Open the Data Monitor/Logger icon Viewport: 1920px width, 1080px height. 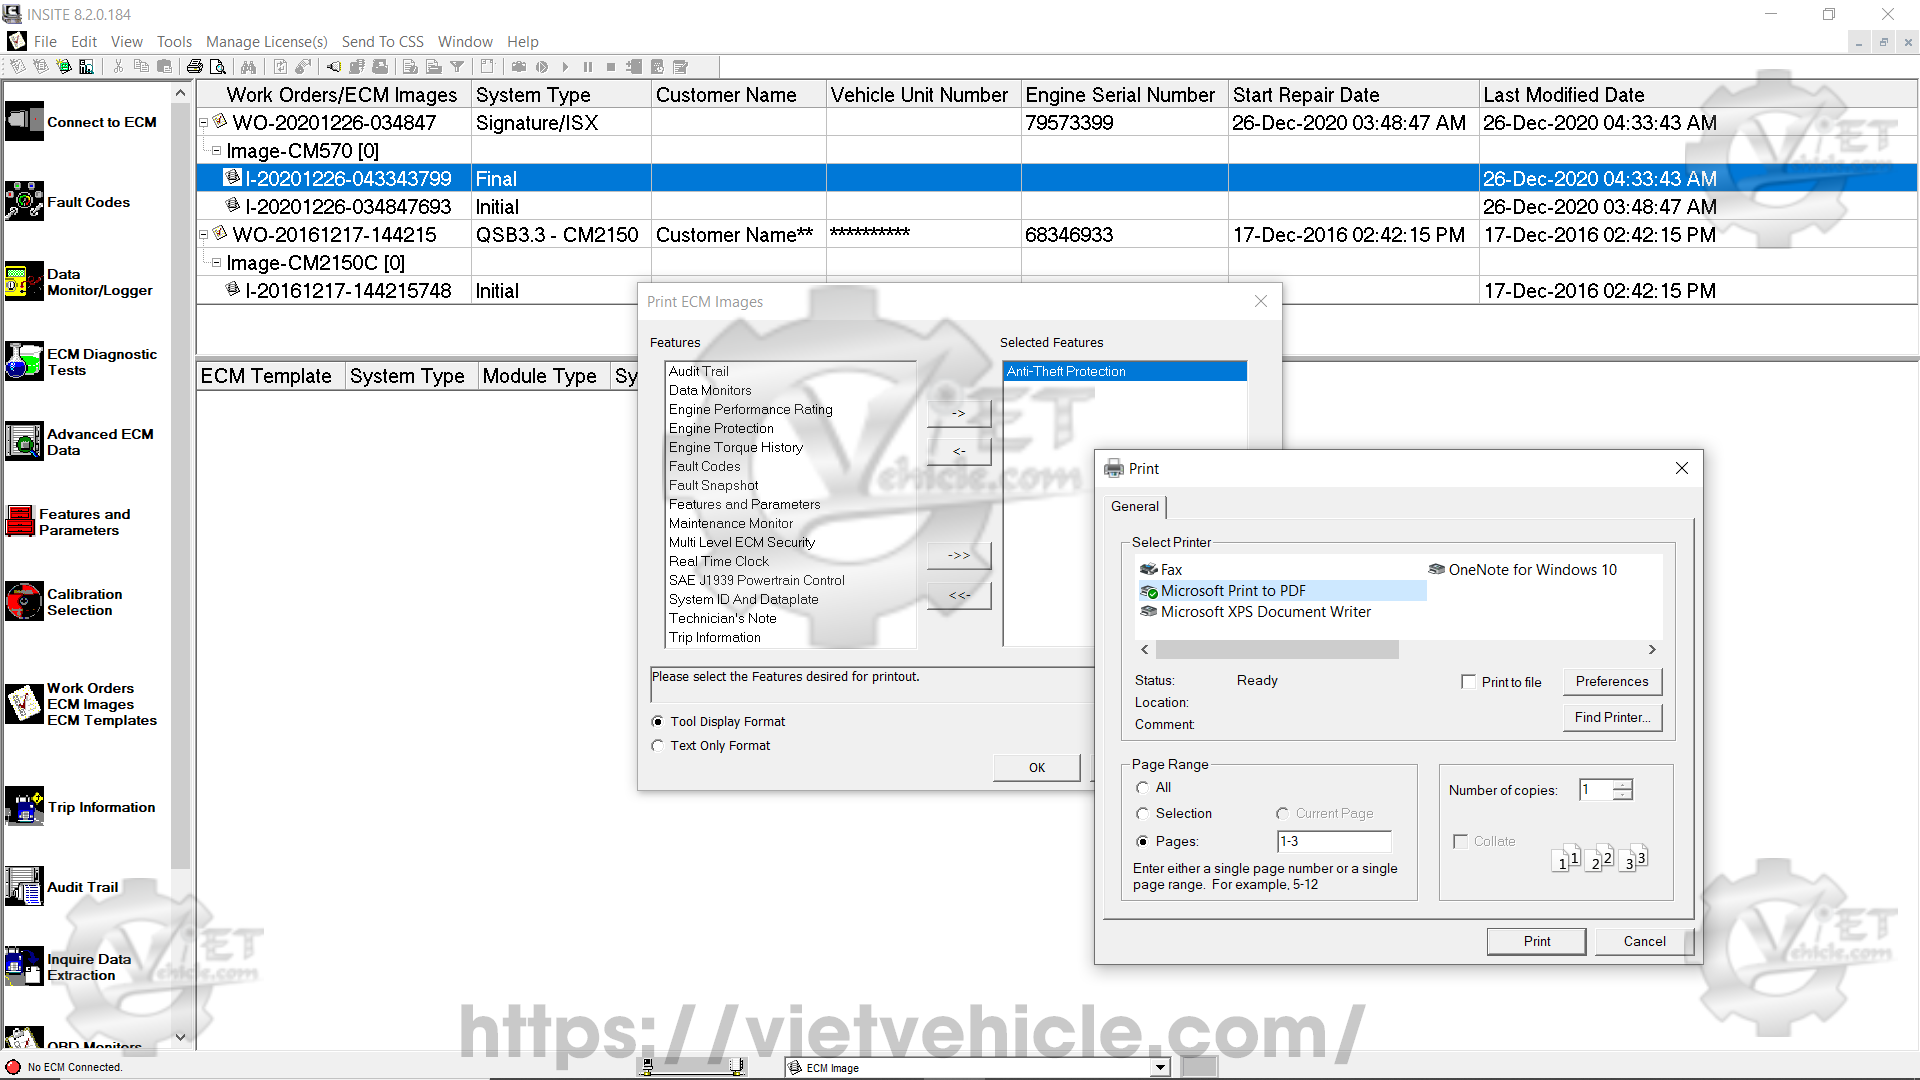[25, 282]
